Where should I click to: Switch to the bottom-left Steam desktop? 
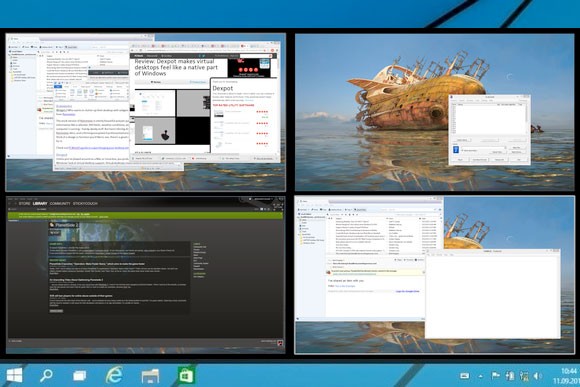[x=146, y=275]
